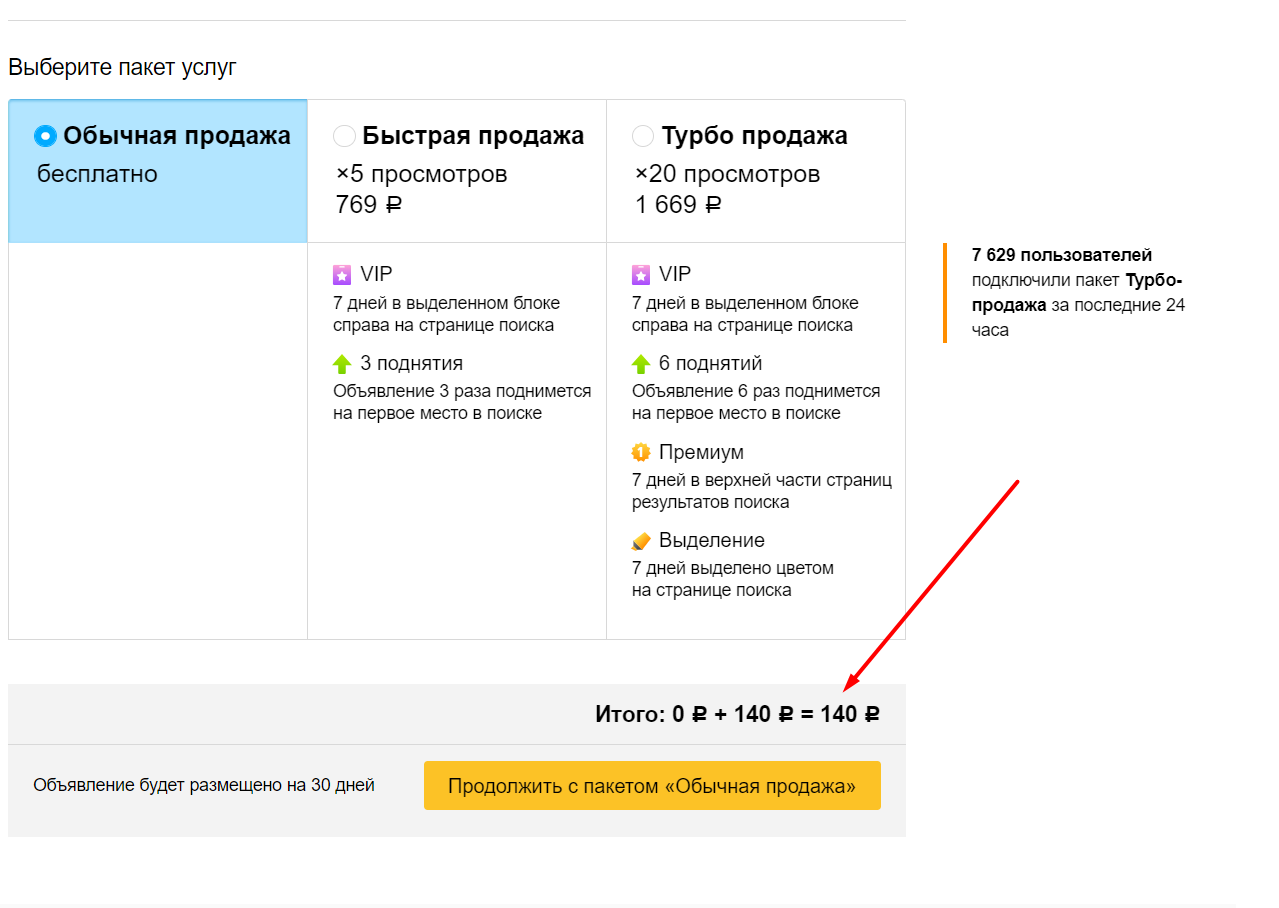Click the Выделение highlighter icon
Image resolution: width=1279 pixels, height=908 pixels.
tap(641, 541)
